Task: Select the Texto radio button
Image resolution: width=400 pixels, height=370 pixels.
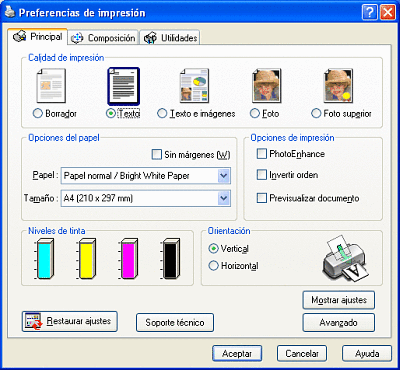Action: click(x=110, y=114)
